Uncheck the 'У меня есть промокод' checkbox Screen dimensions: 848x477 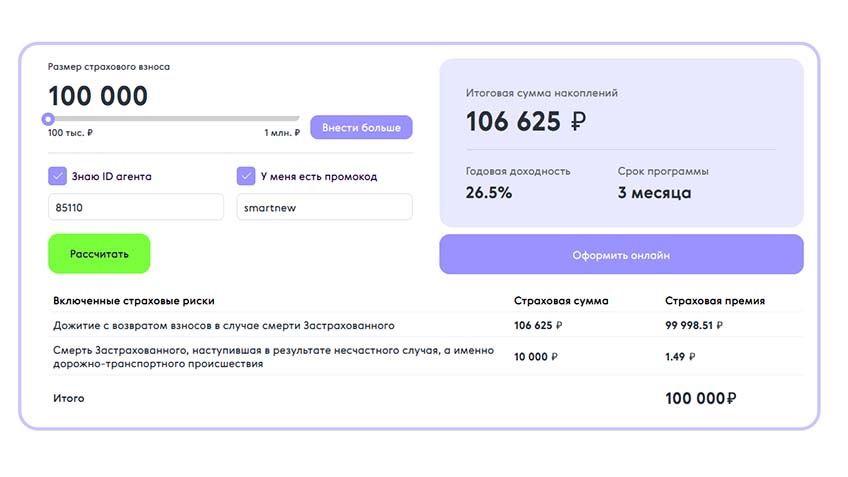point(246,176)
